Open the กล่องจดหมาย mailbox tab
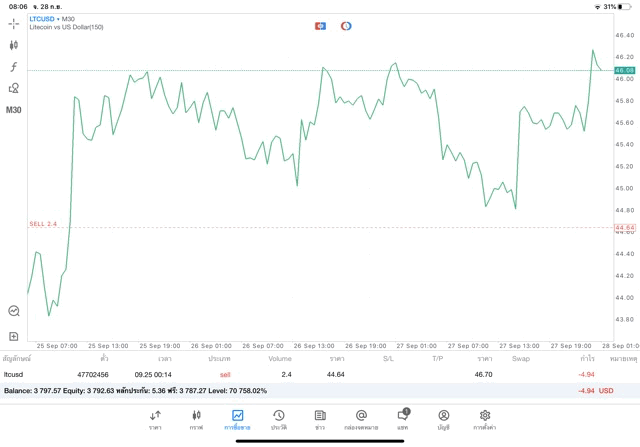Viewport: 640px width, 447px height. pos(361,419)
